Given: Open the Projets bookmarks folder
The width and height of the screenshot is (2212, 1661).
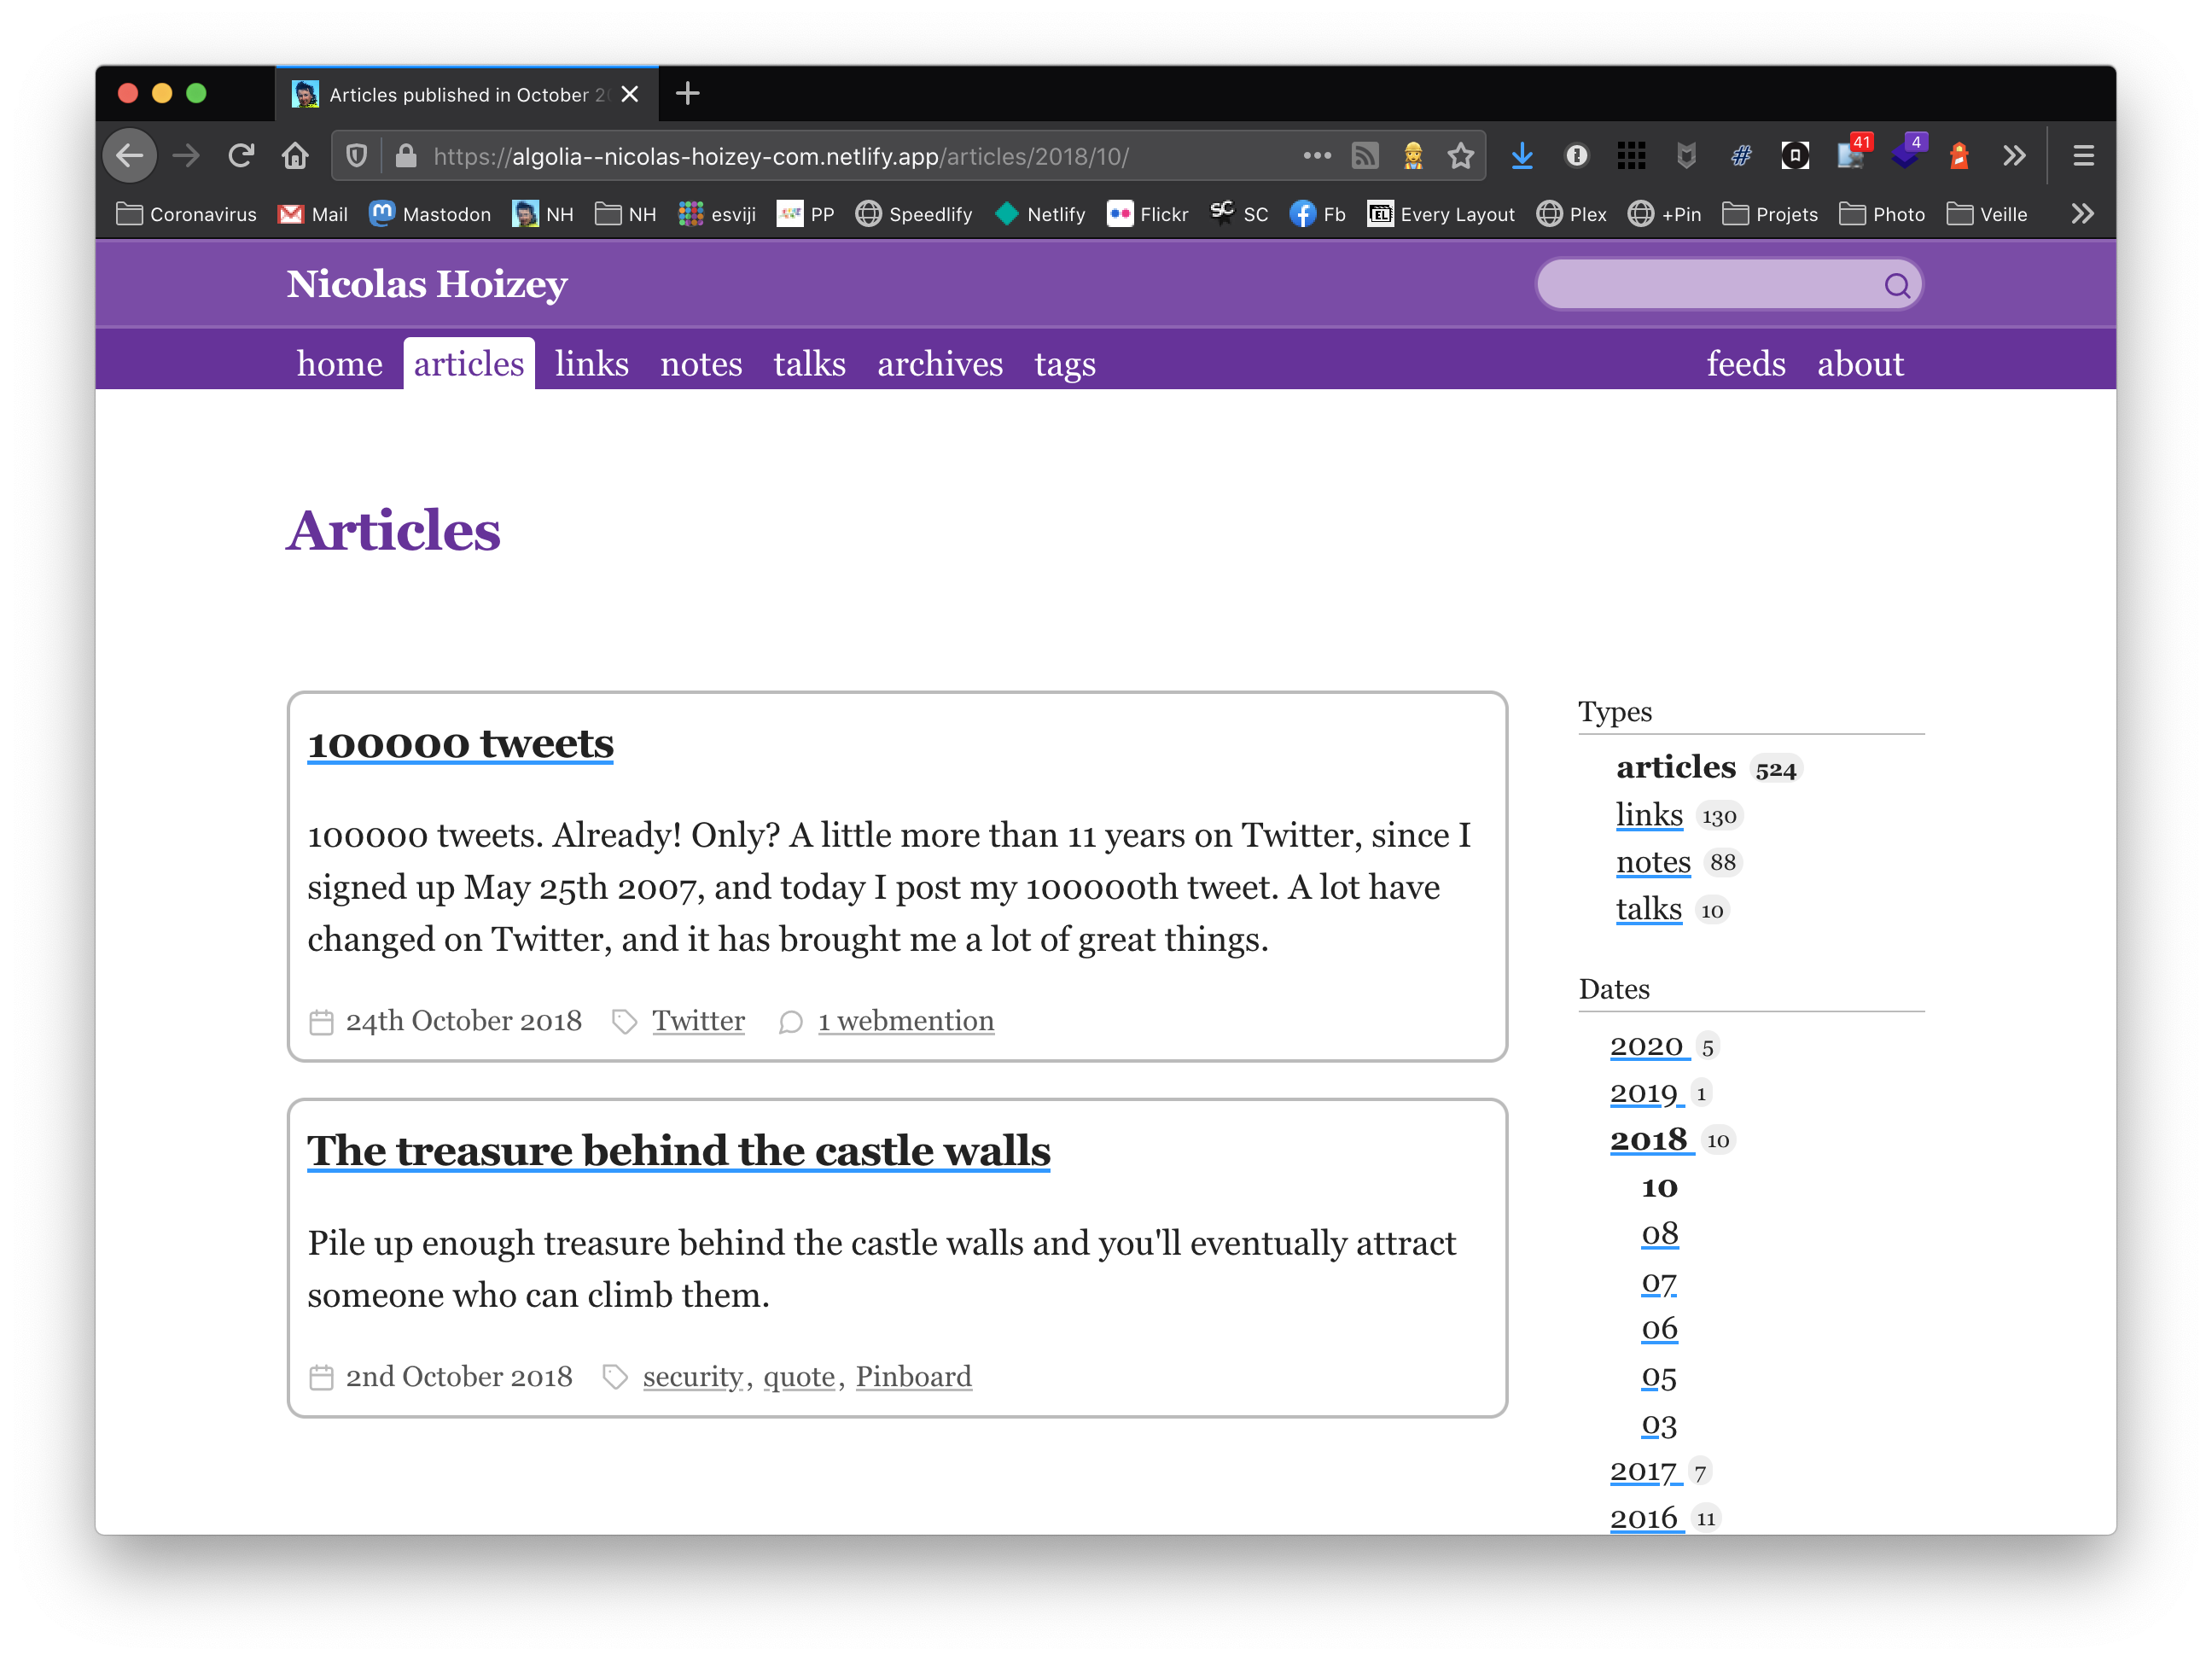Looking at the screenshot, I should 1770,214.
